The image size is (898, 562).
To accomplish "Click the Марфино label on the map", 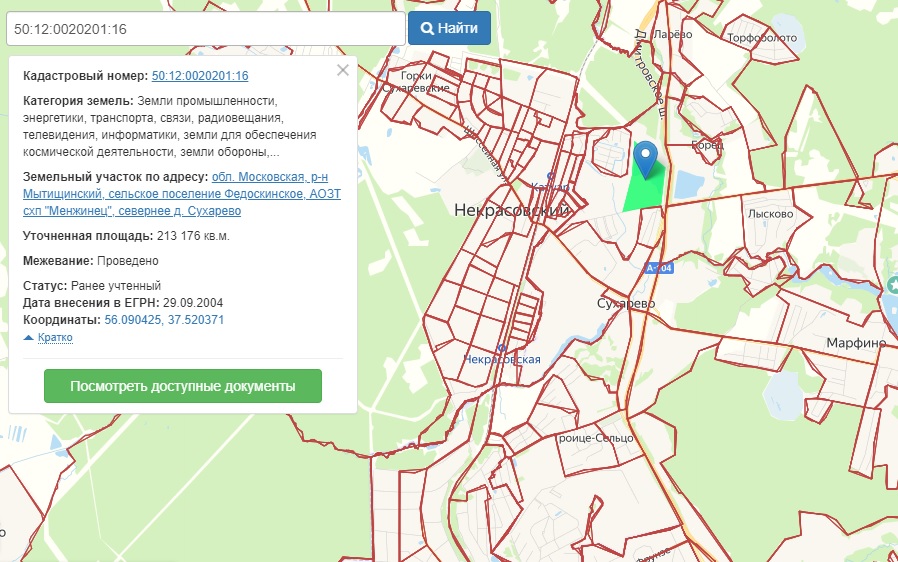I will [856, 343].
